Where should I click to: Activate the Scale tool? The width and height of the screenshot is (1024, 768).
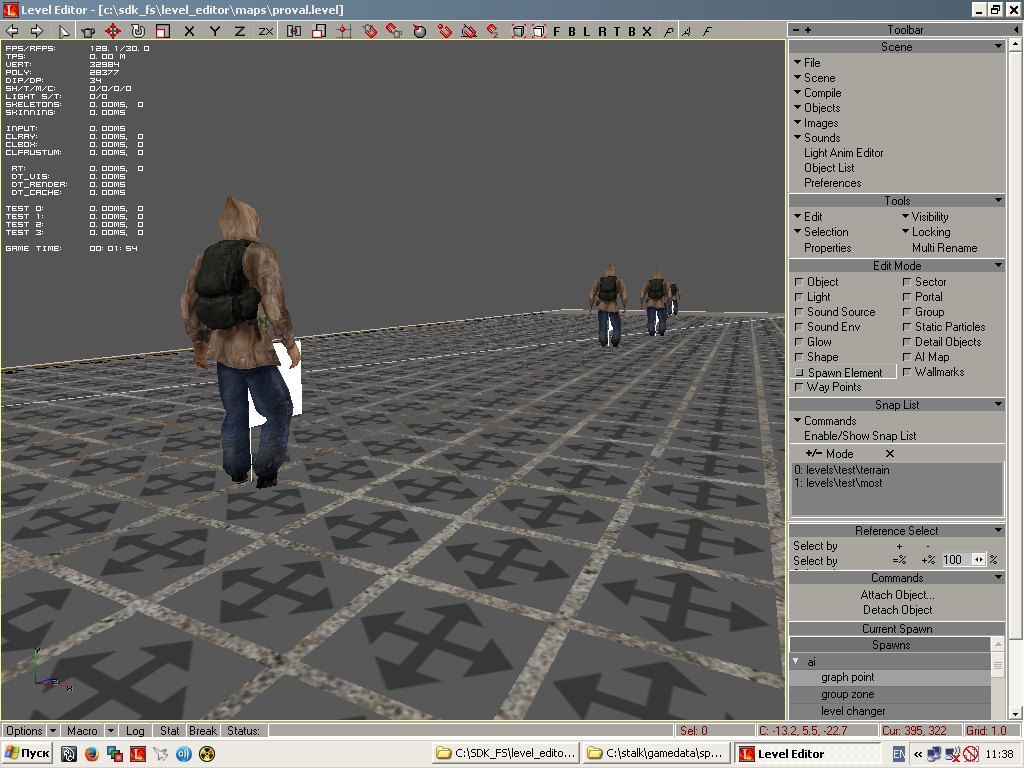tap(163, 31)
